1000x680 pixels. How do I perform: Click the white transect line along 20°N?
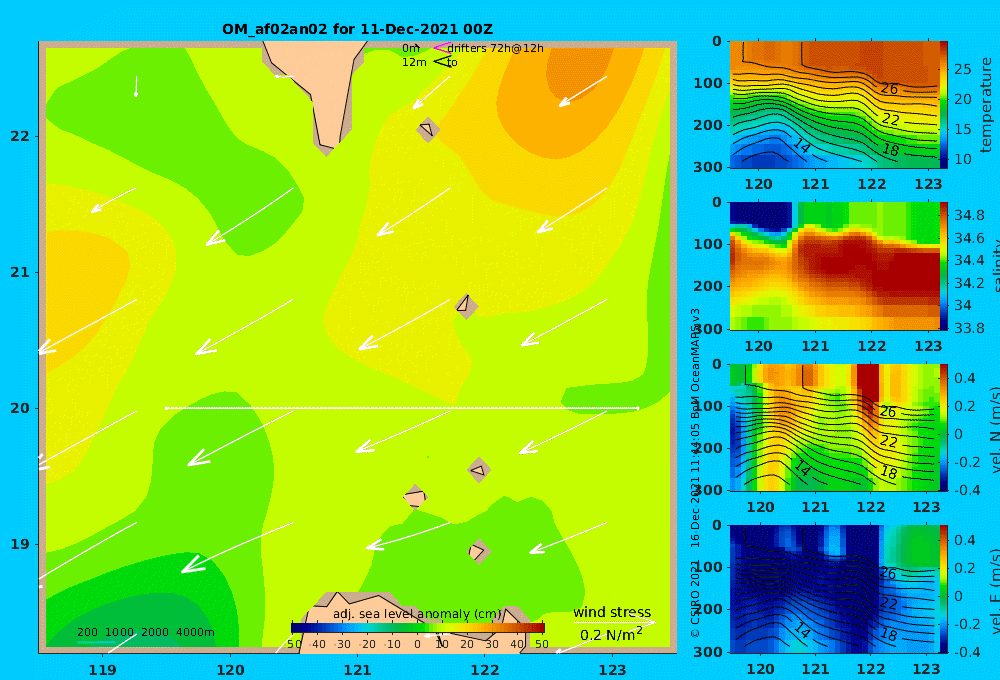click(402, 408)
